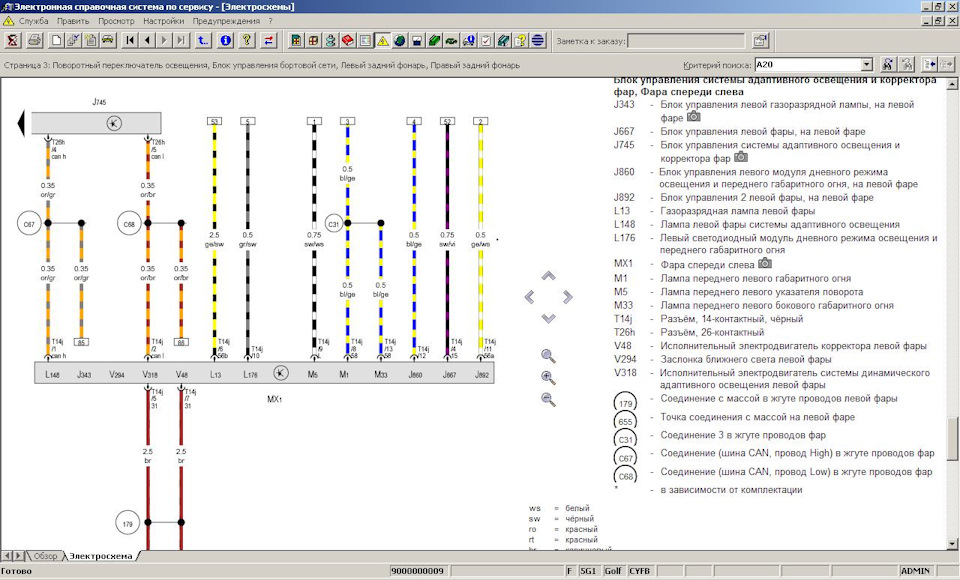Click the 'Golf' status bar entry
Viewport: 960px width, 580px height.
click(613, 571)
